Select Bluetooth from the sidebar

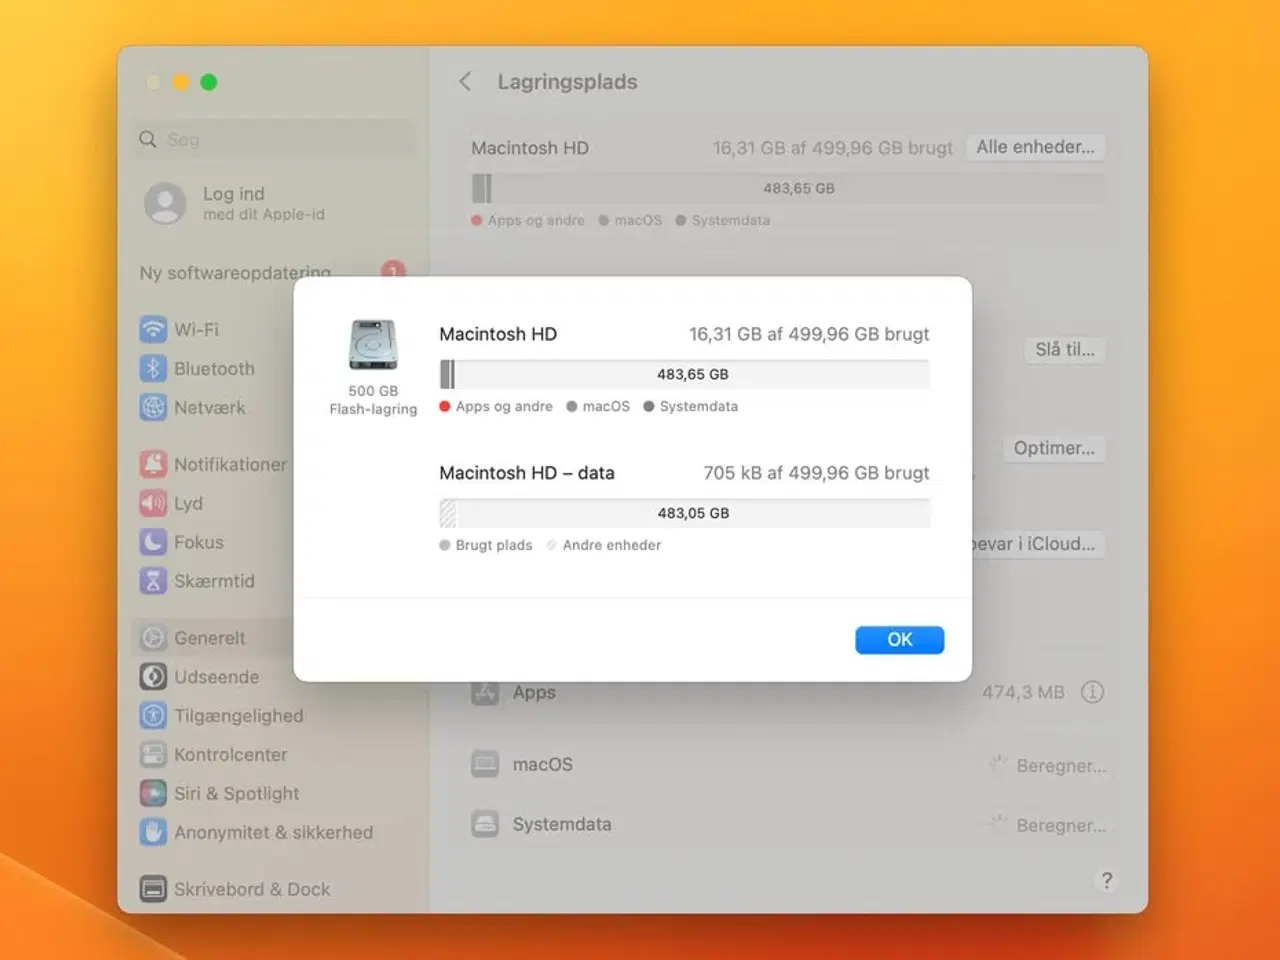[212, 368]
